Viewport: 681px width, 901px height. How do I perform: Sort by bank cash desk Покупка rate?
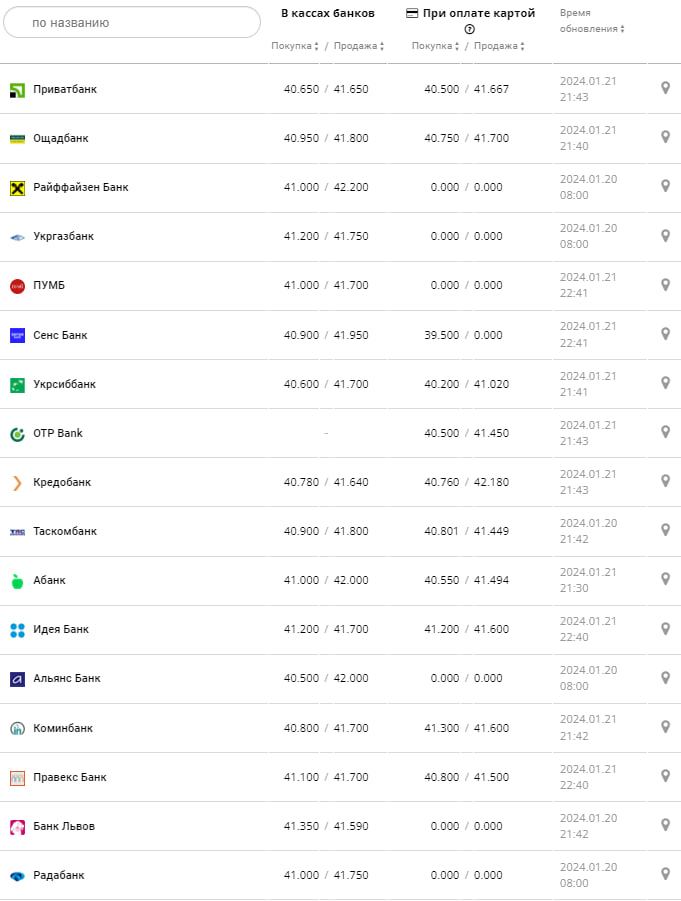pyautogui.click(x=295, y=46)
